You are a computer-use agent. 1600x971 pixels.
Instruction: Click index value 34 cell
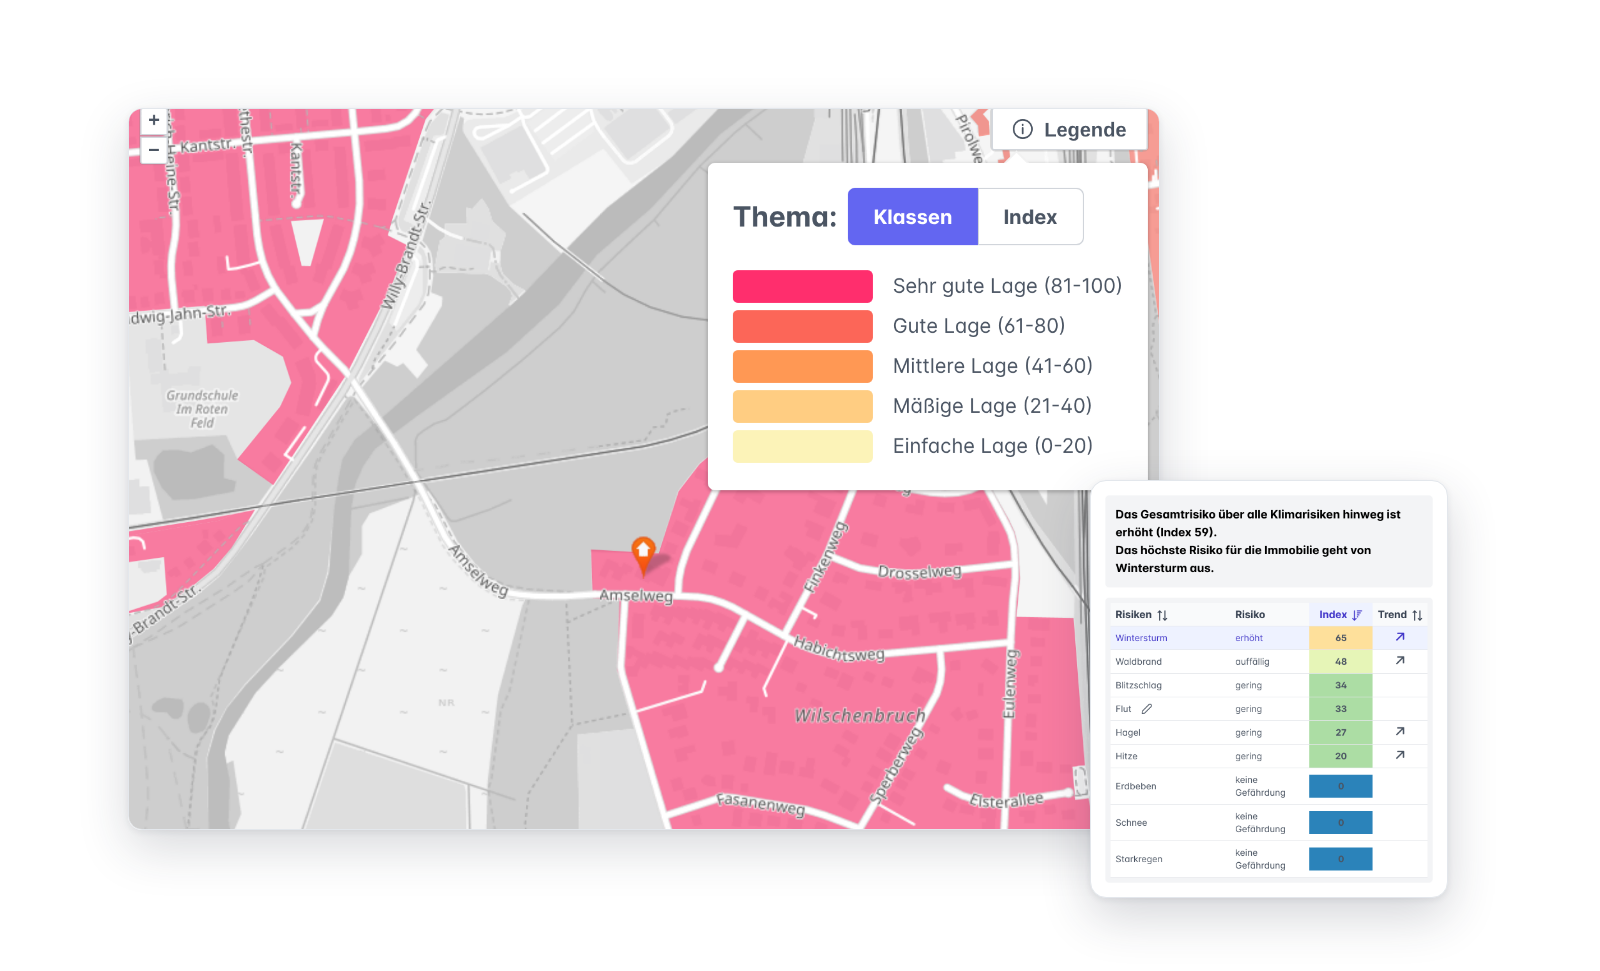coord(1341,685)
